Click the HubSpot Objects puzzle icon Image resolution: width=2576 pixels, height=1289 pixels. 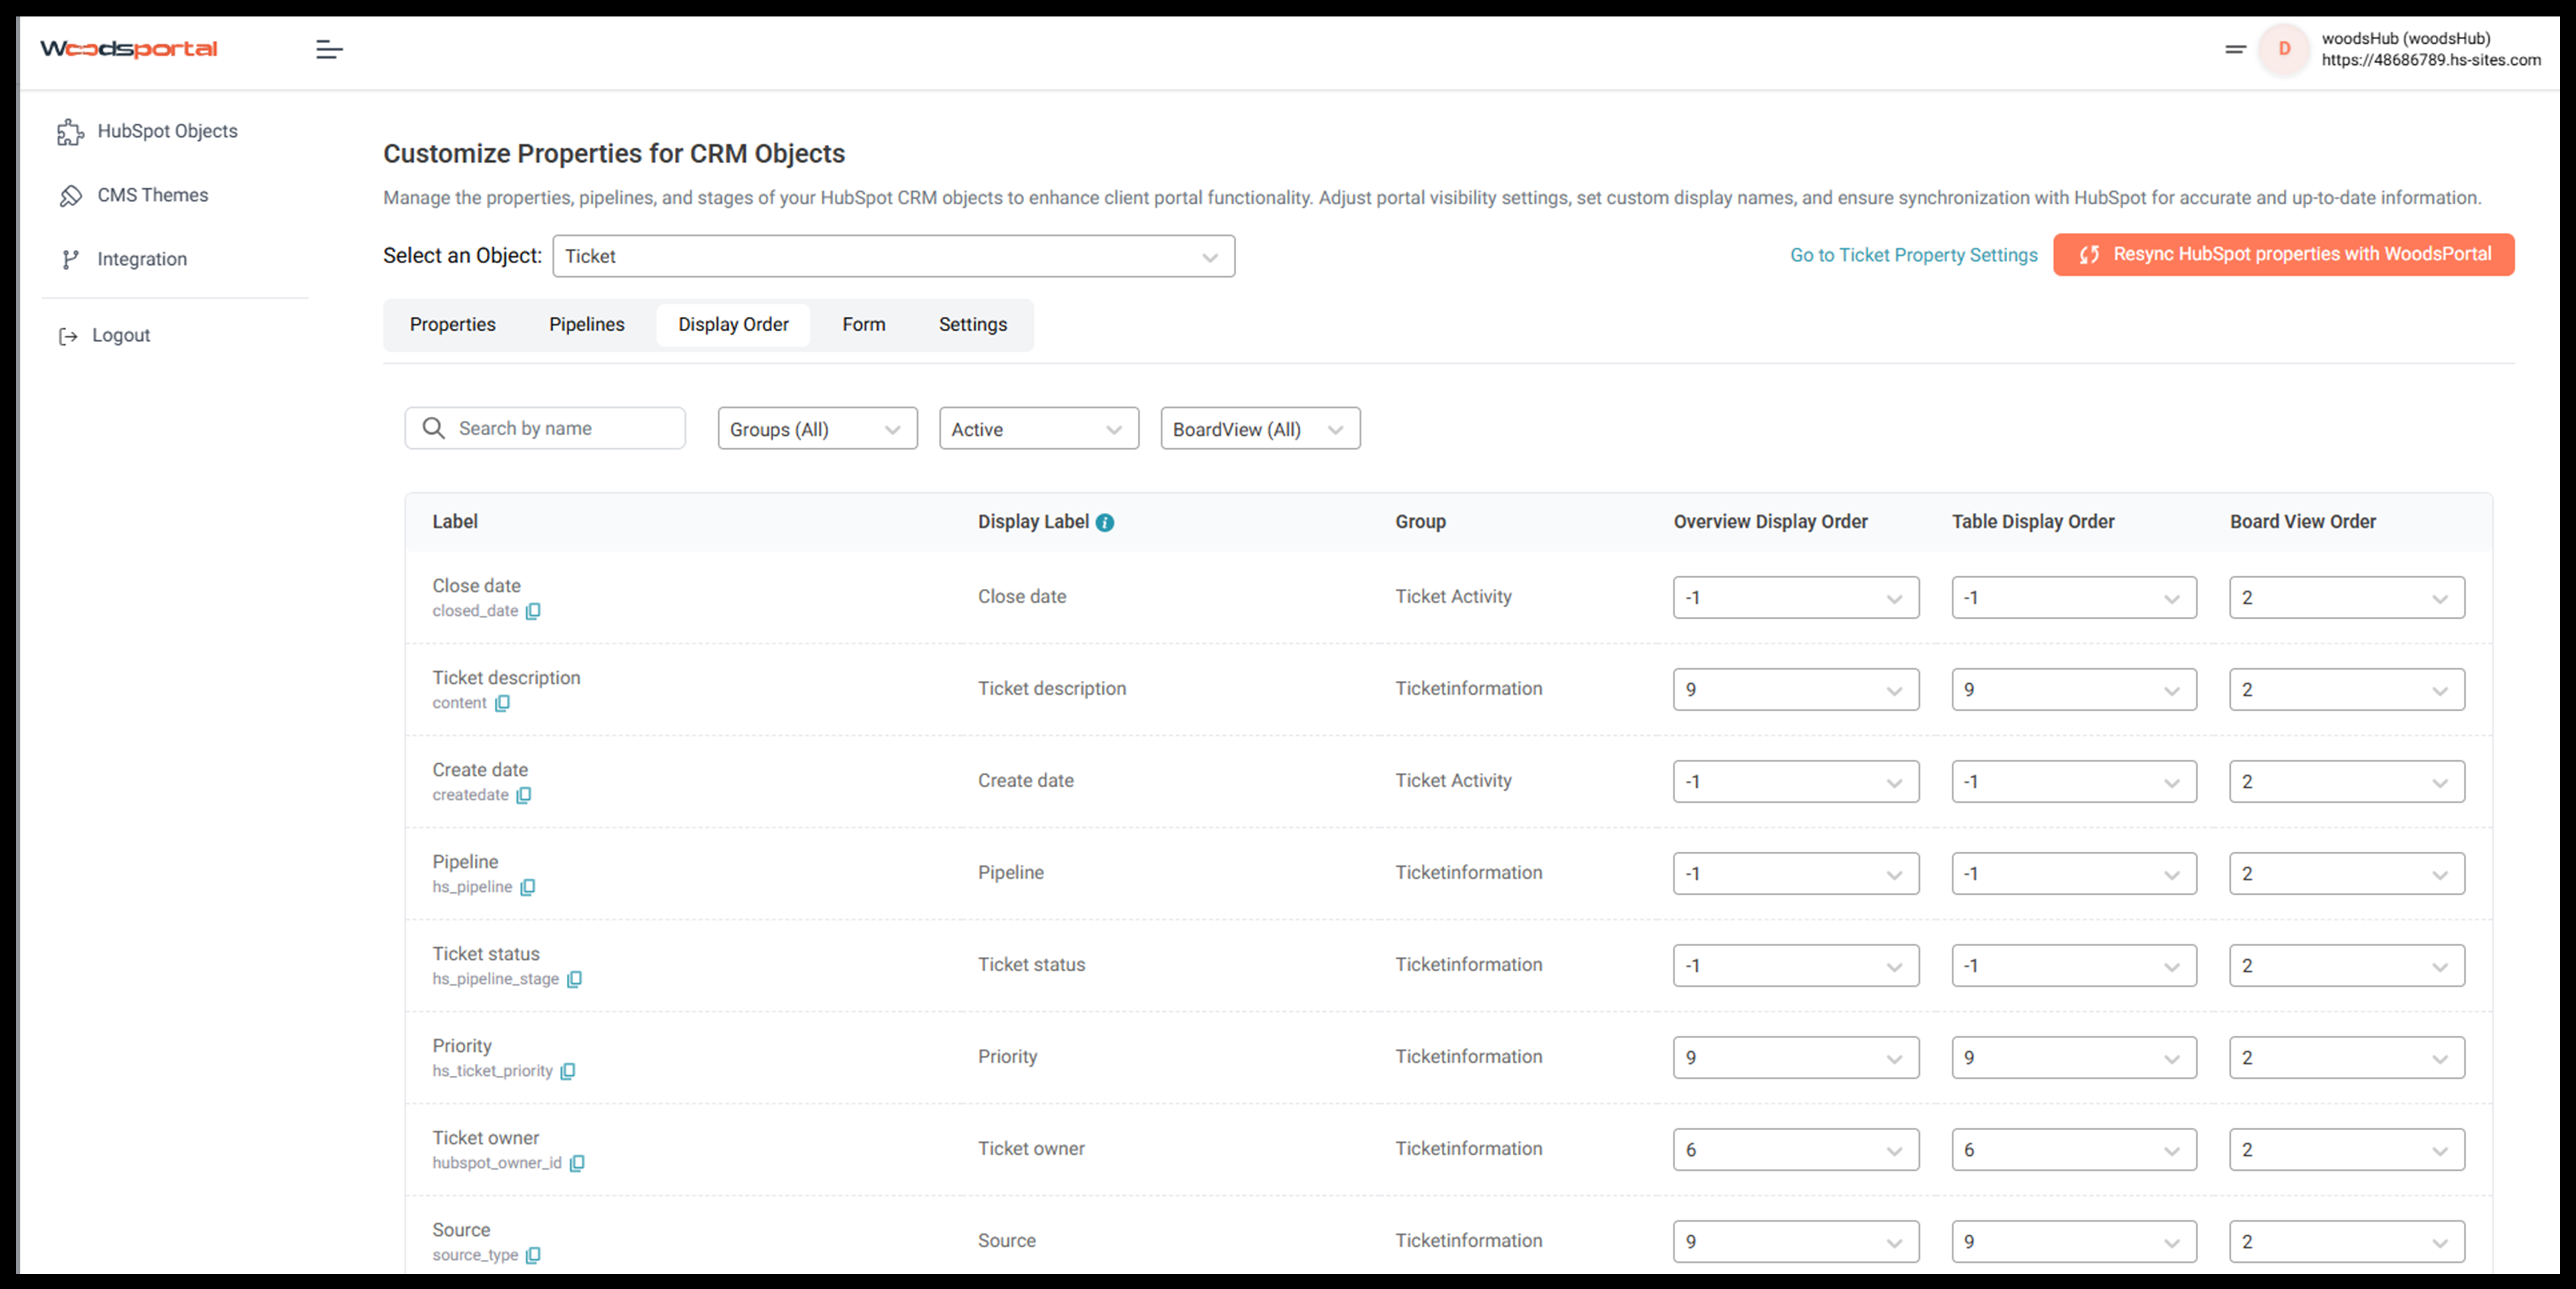pyautogui.click(x=70, y=132)
